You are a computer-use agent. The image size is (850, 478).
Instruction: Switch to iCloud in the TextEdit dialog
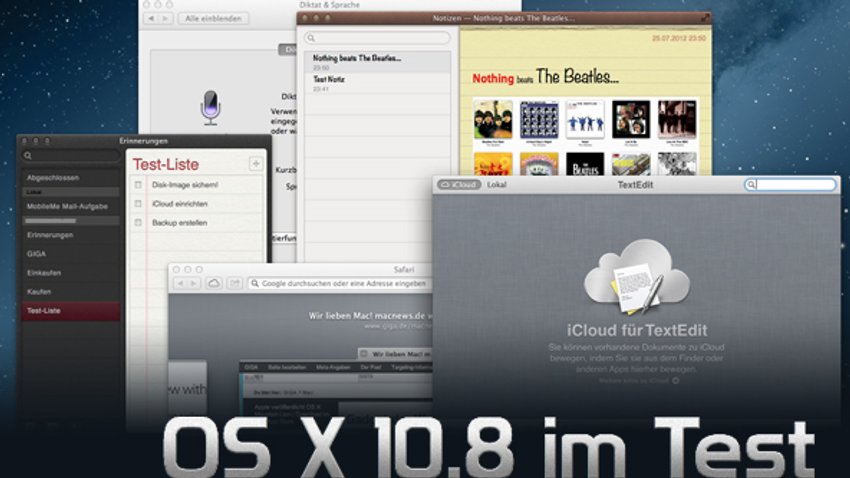(459, 185)
